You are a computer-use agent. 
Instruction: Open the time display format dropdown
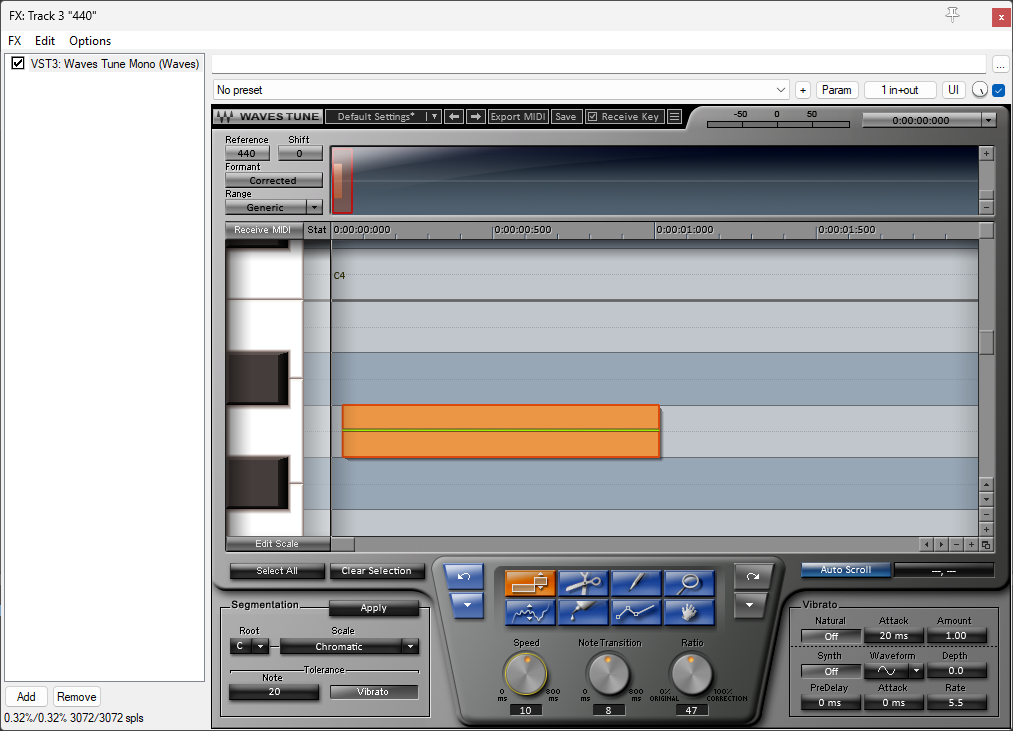[x=988, y=120]
